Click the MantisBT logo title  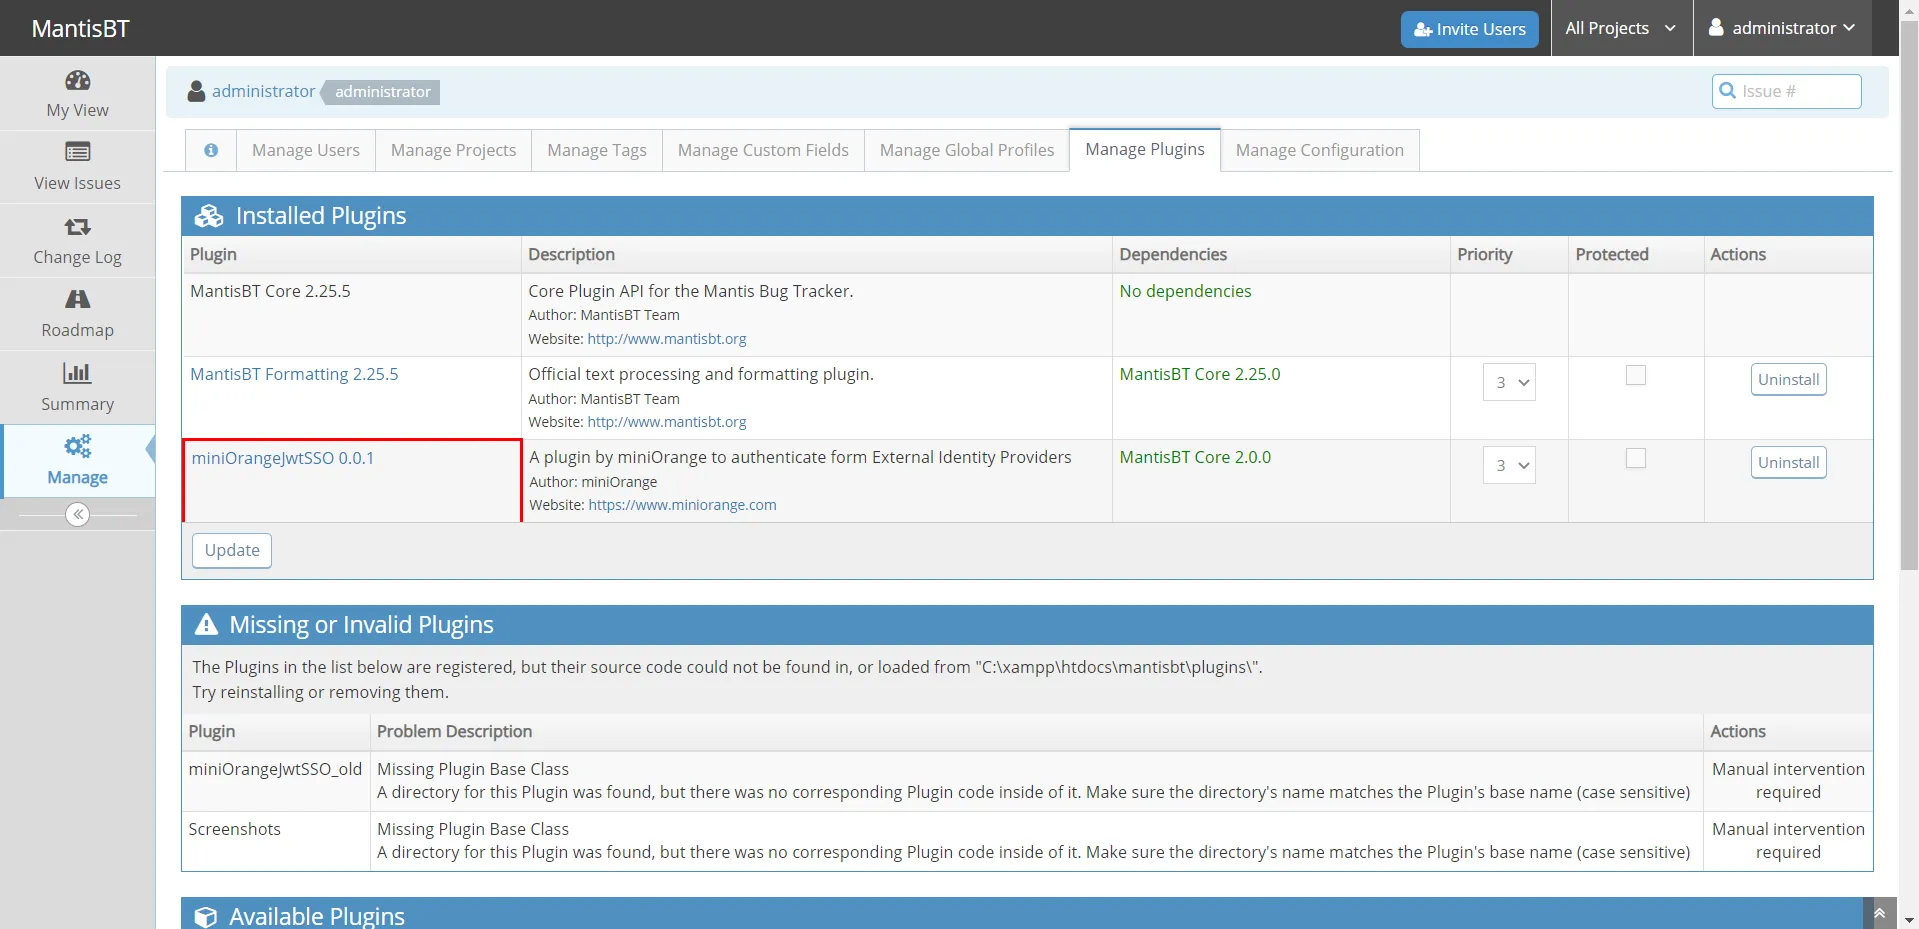click(x=80, y=28)
